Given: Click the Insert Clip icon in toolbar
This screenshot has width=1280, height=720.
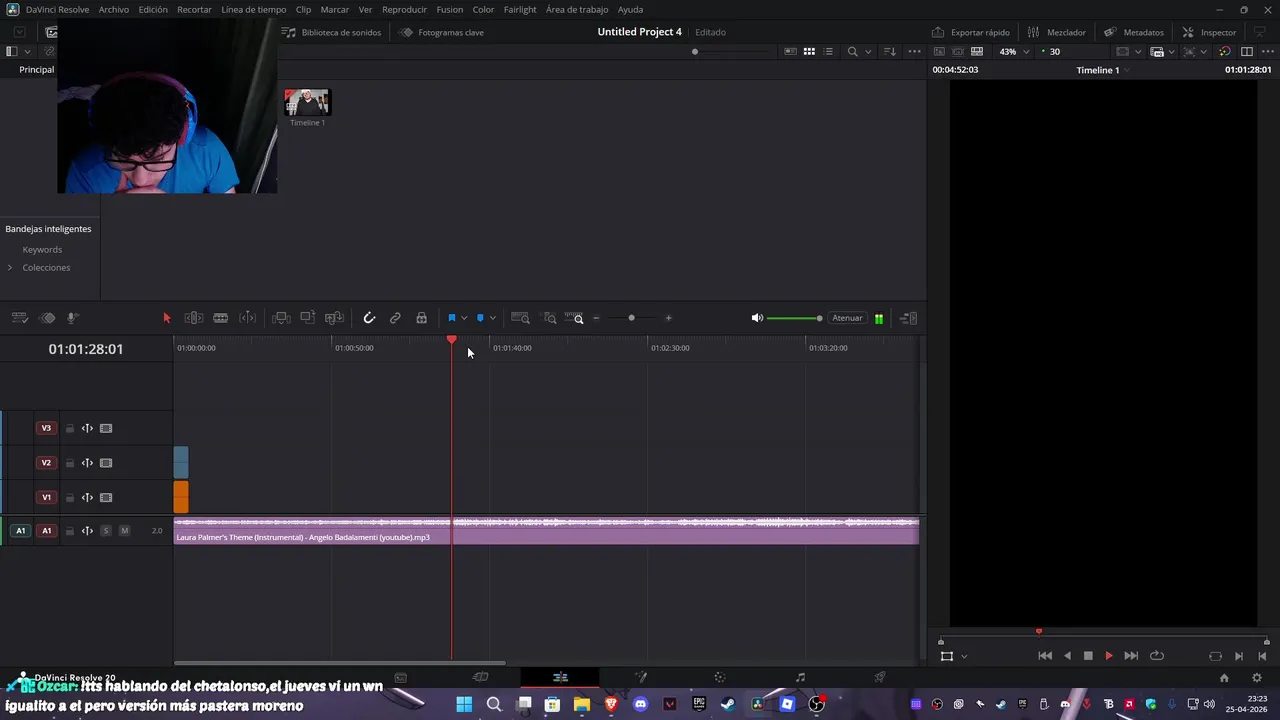Looking at the screenshot, I should coord(281,318).
